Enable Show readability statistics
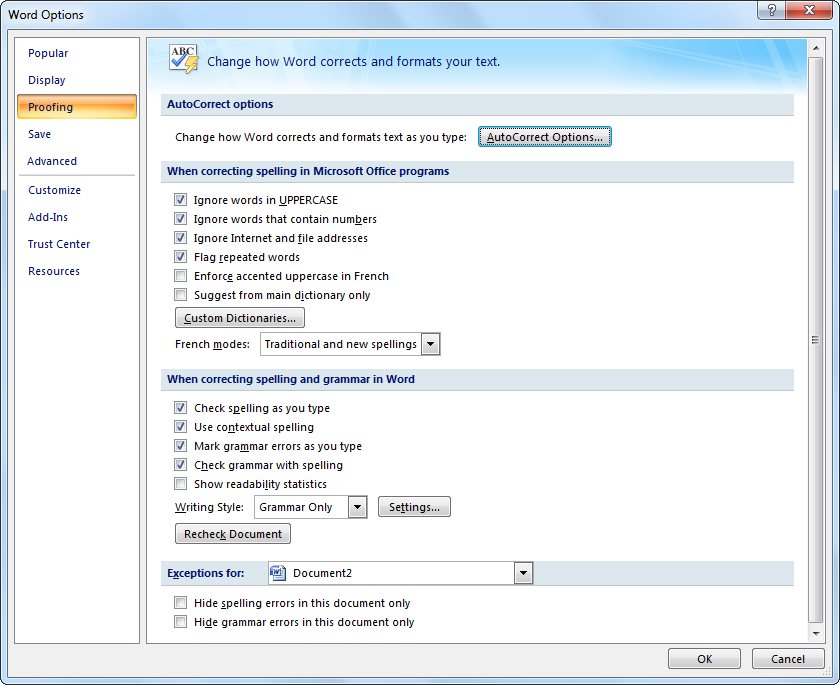 click(x=181, y=484)
